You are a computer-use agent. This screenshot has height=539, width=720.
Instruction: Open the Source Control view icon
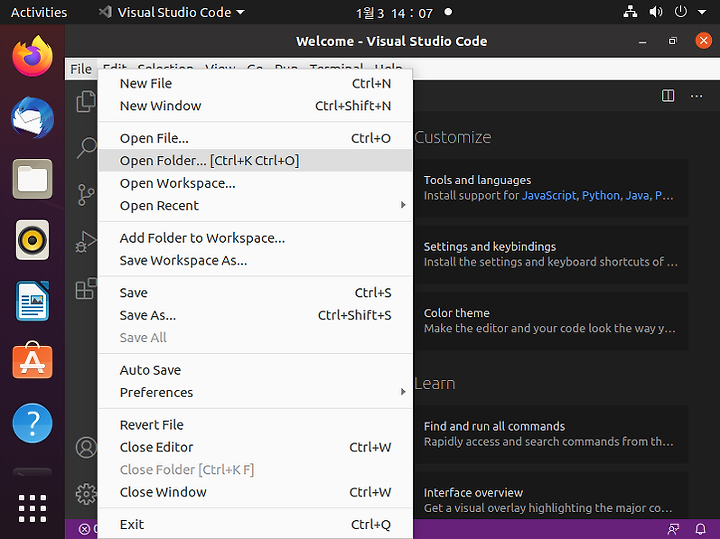click(86, 195)
